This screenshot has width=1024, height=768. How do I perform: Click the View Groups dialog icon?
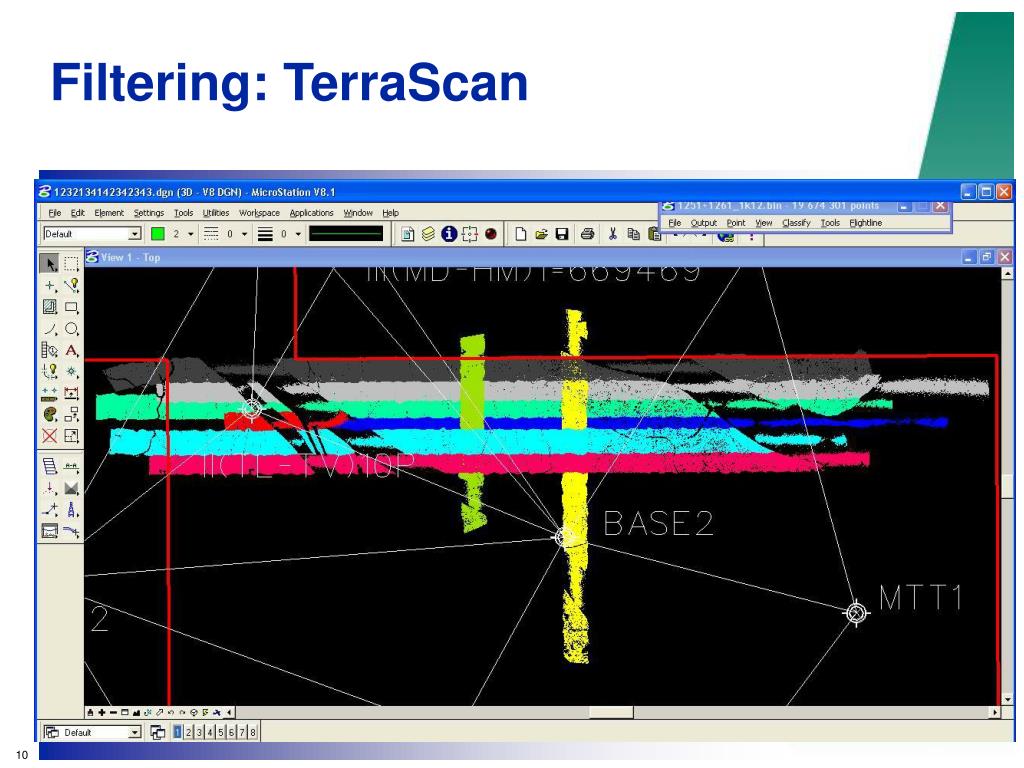click(157, 733)
